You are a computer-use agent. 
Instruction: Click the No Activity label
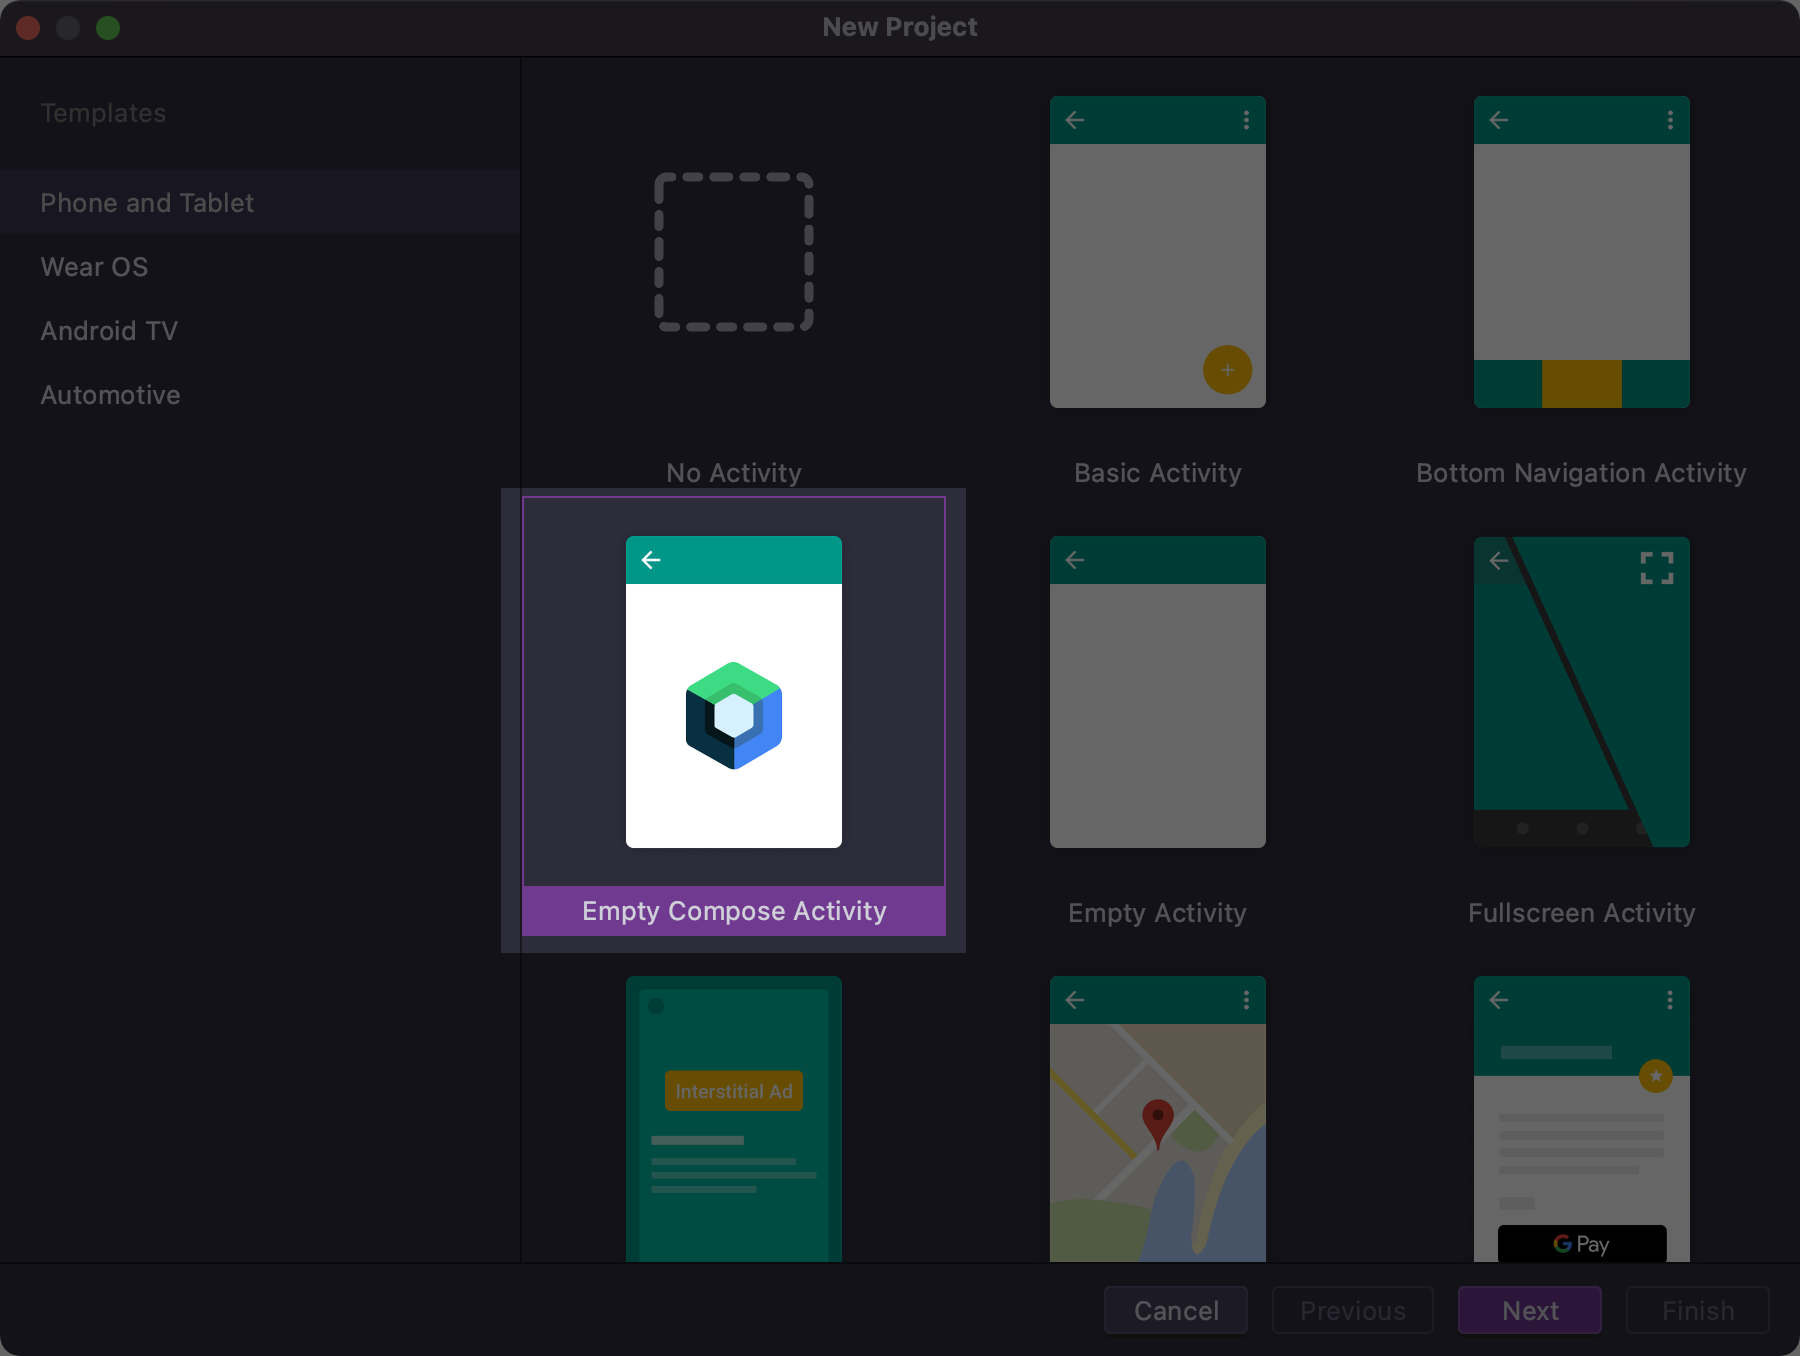click(734, 473)
